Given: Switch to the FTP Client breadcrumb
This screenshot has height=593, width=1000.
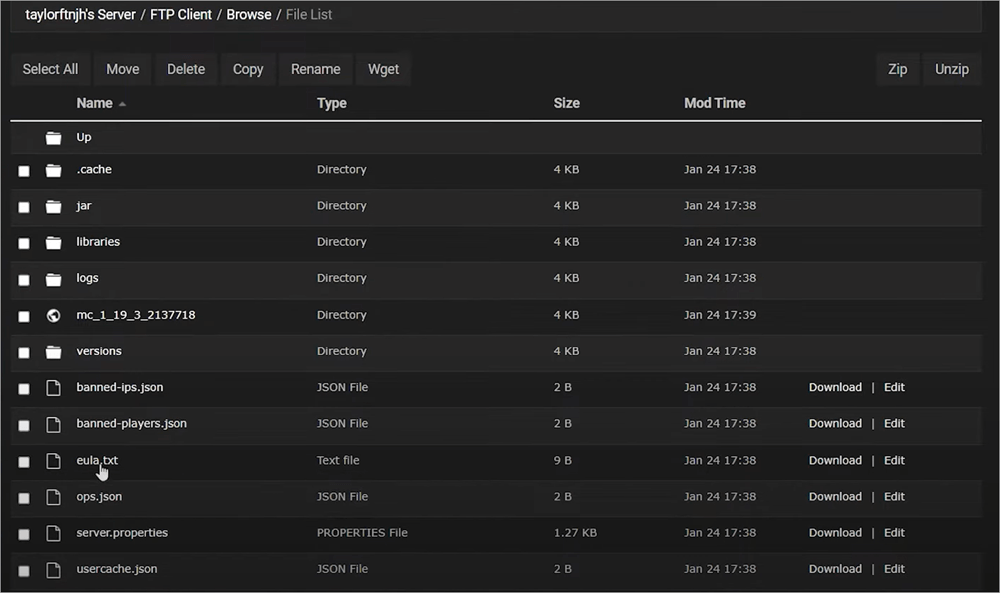Looking at the screenshot, I should click(x=181, y=14).
